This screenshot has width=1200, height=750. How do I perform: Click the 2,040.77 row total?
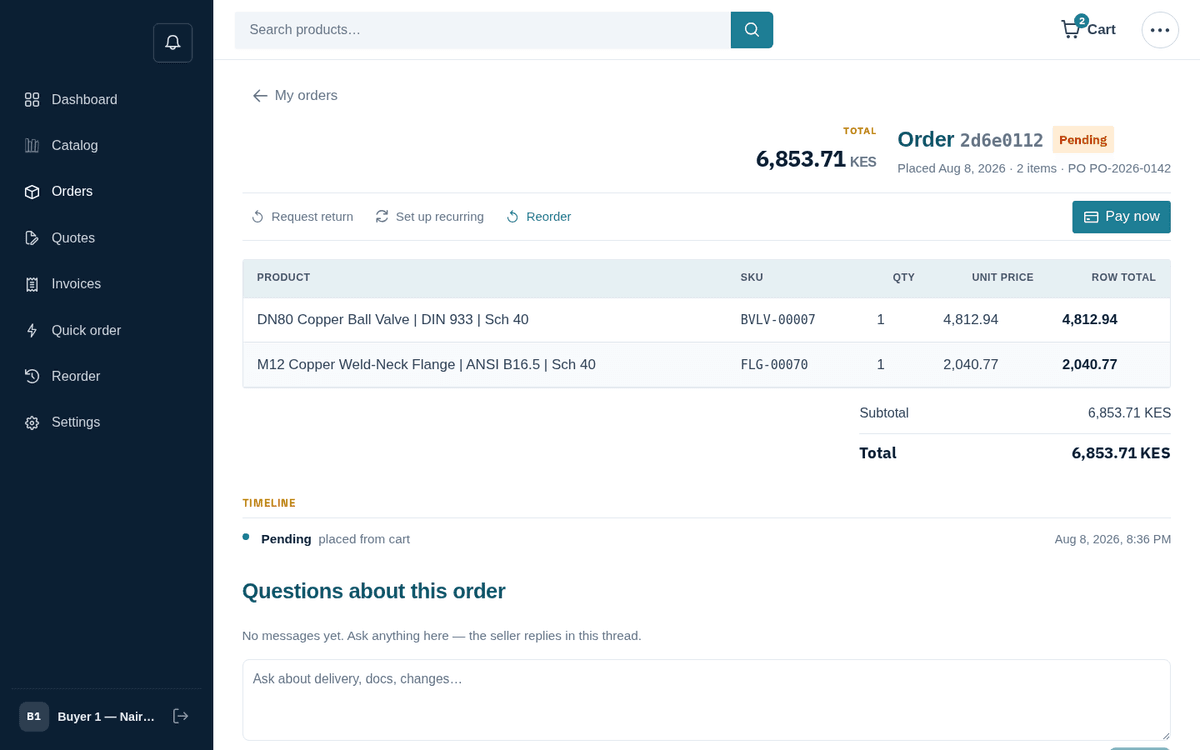(1089, 365)
